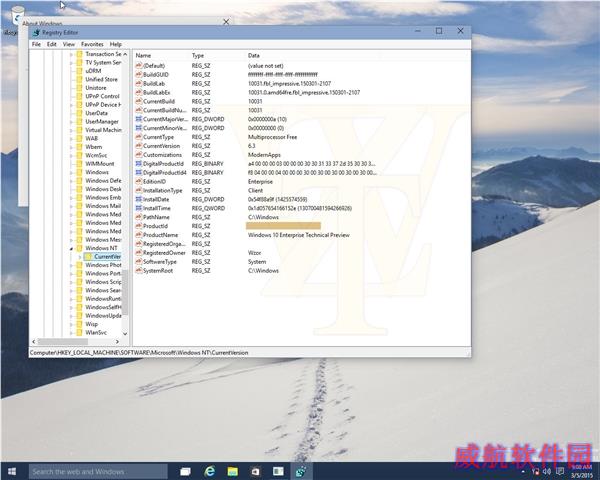Select the CurrentType value icon
The height and width of the screenshot is (480, 600).
click(139, 137)
